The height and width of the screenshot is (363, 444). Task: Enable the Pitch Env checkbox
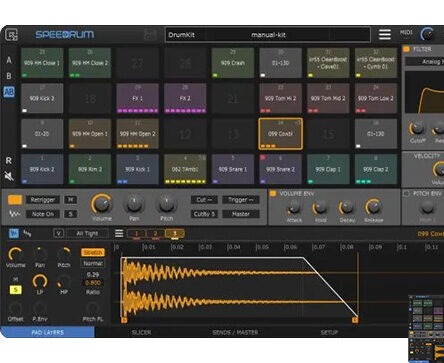(407, 193)
